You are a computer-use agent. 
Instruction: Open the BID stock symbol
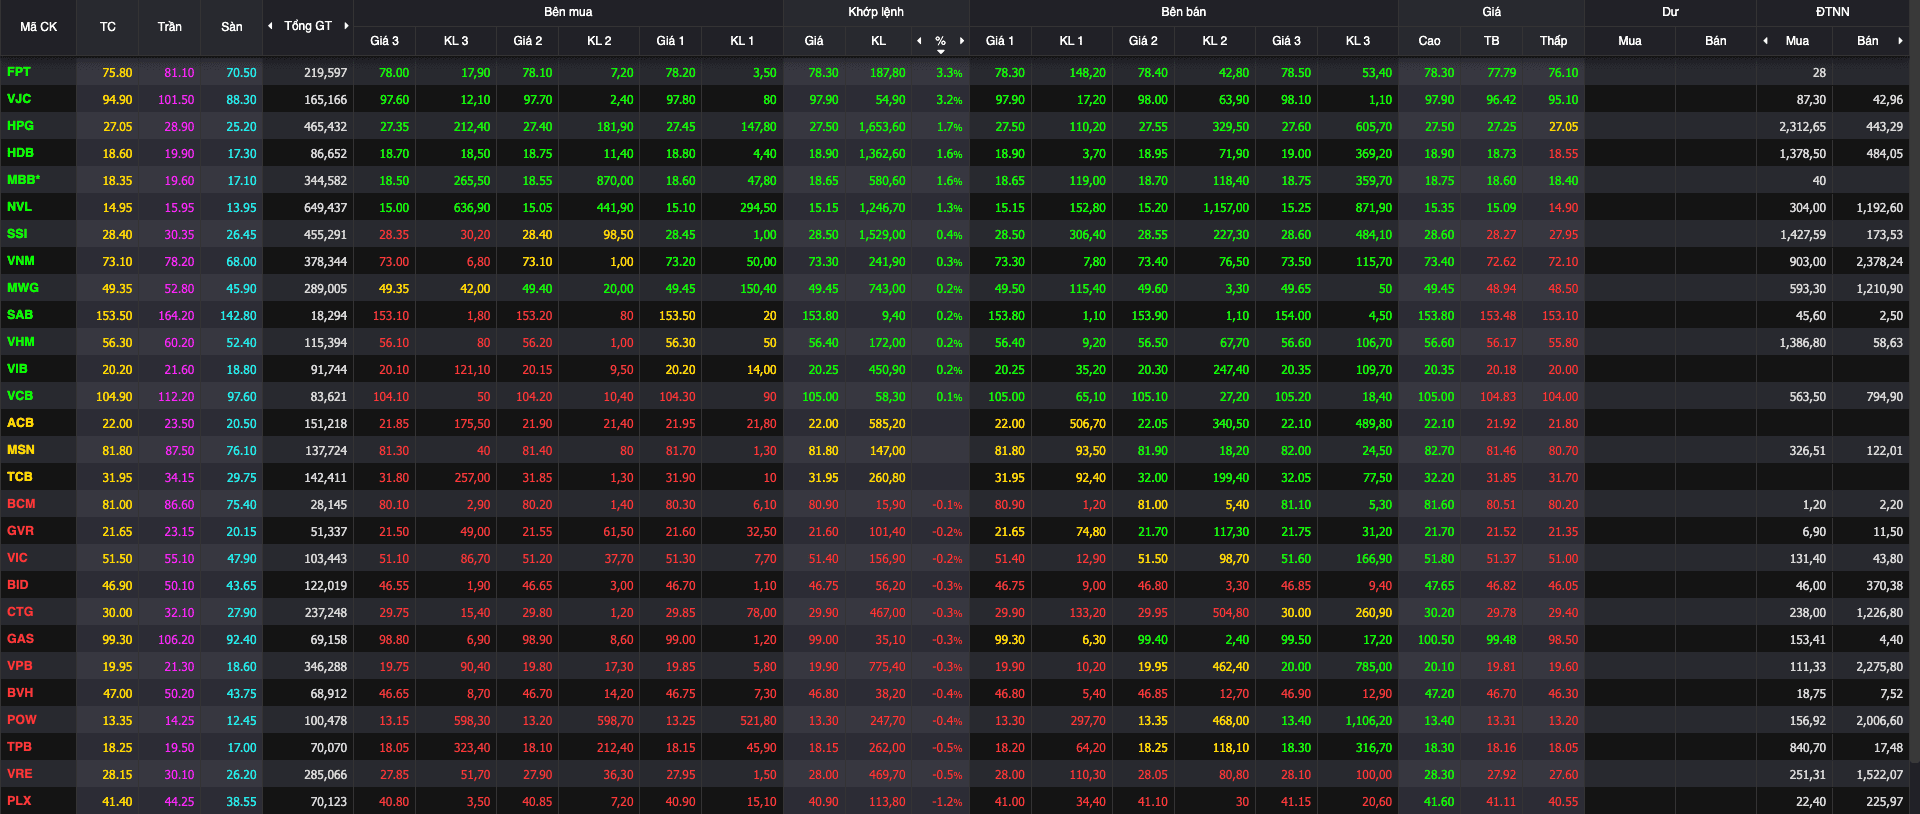18,585
